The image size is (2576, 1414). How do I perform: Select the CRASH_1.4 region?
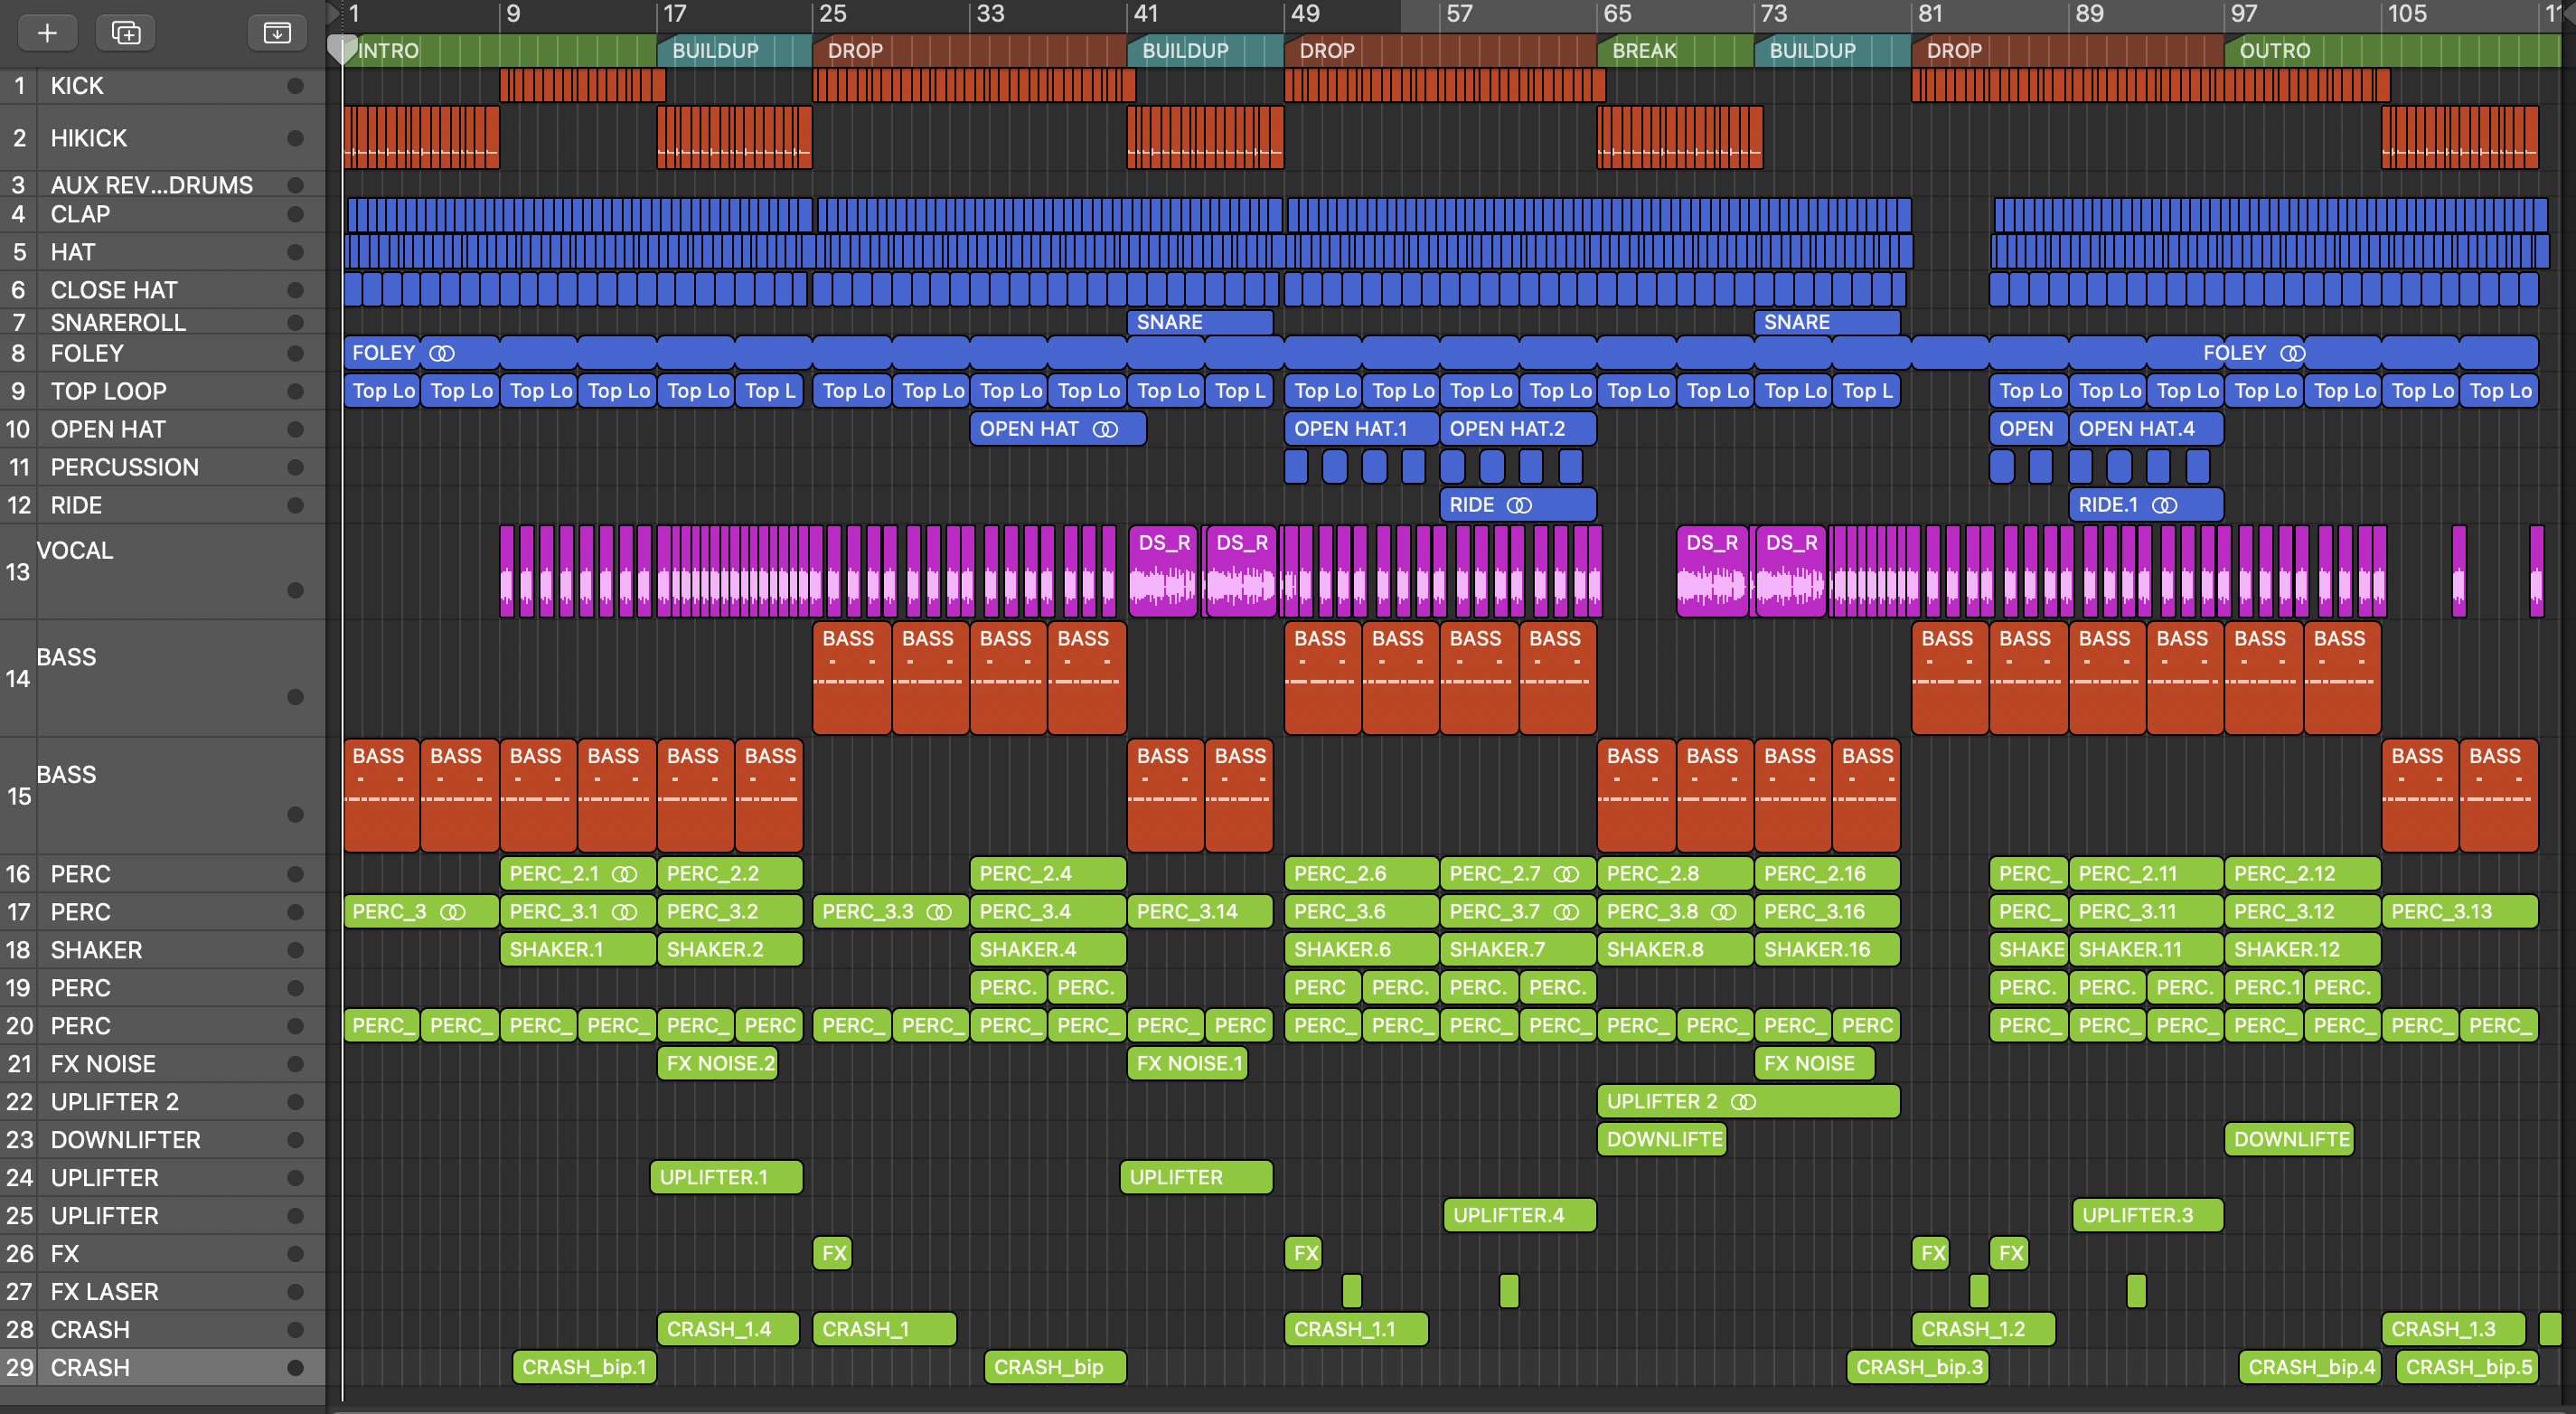[x=729, y=1330]
